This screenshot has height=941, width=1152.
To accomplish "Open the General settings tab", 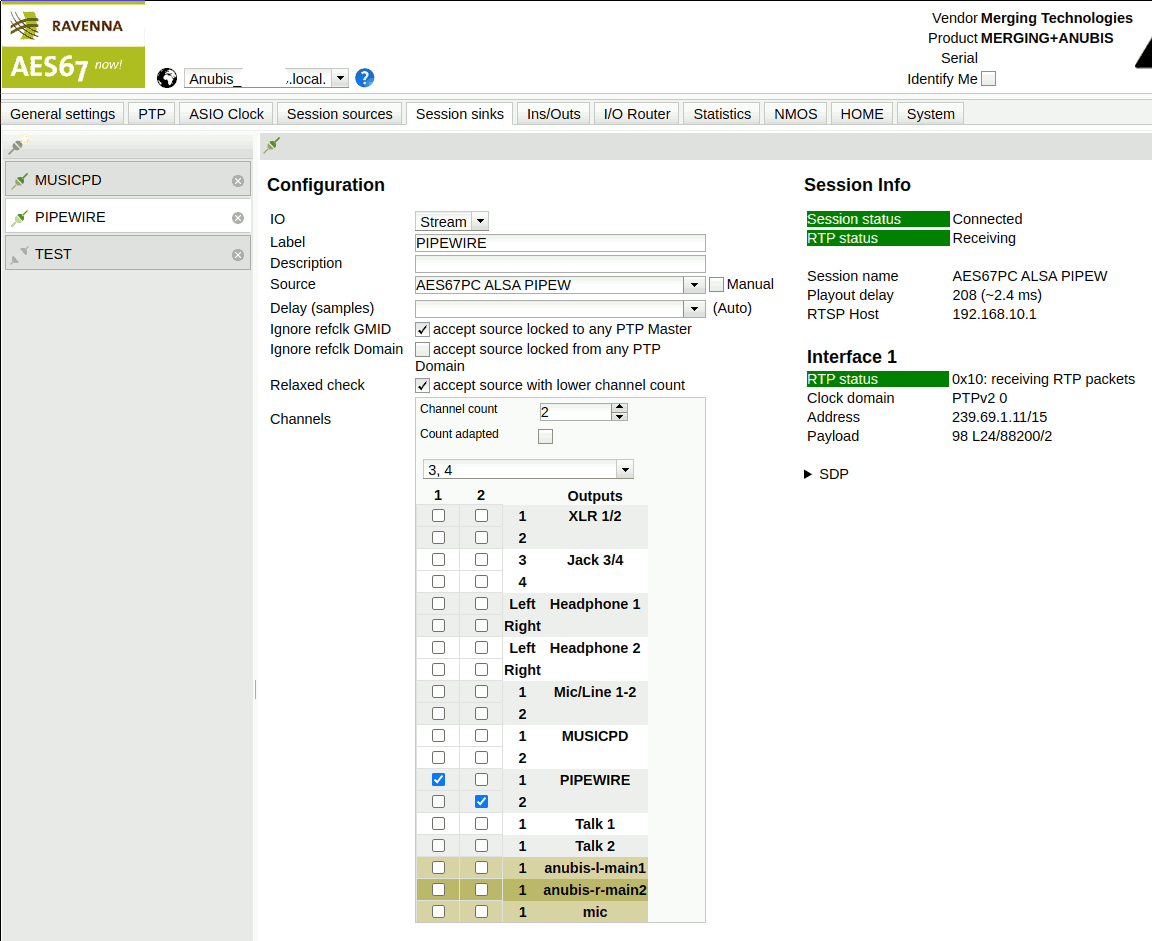I will [62, 114].
